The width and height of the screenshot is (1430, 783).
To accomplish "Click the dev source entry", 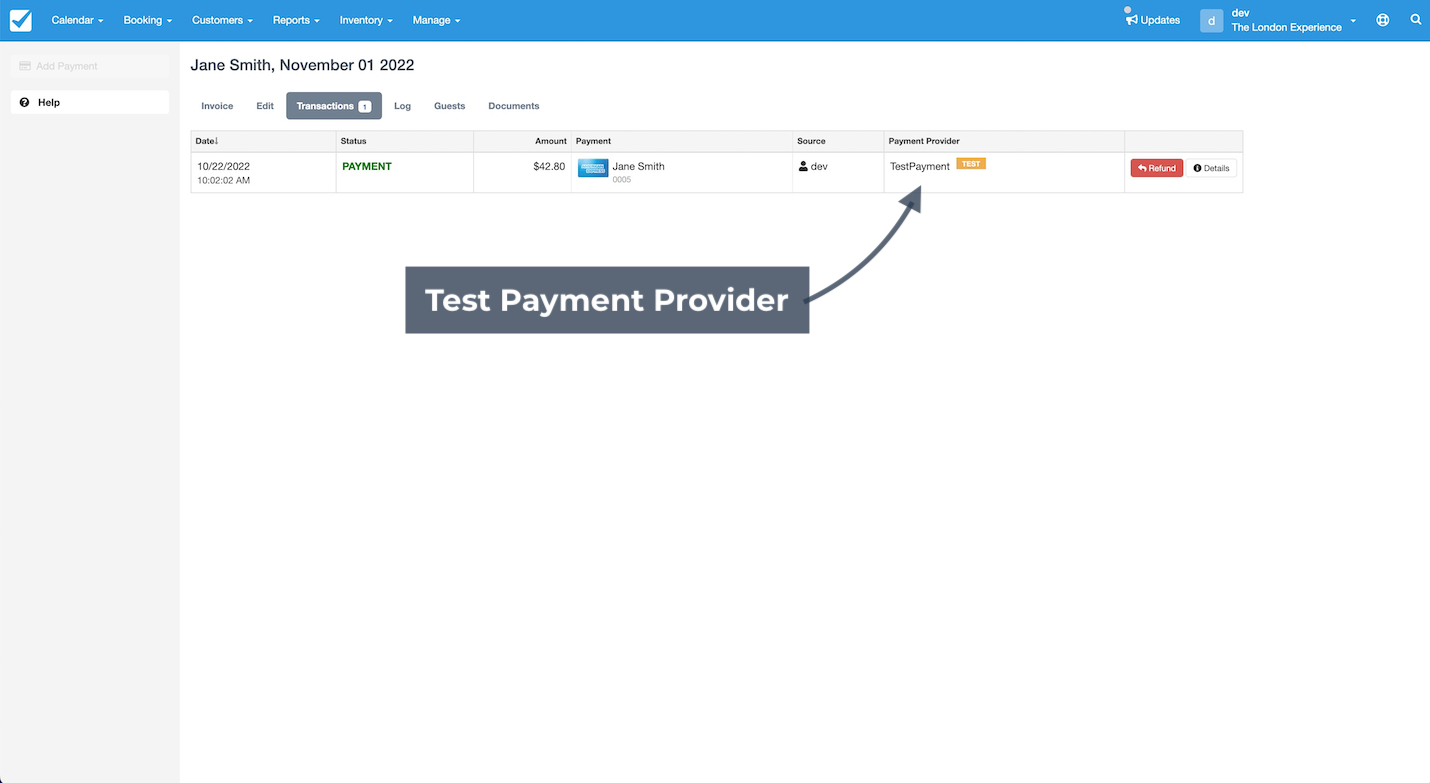I will point(813,167).
